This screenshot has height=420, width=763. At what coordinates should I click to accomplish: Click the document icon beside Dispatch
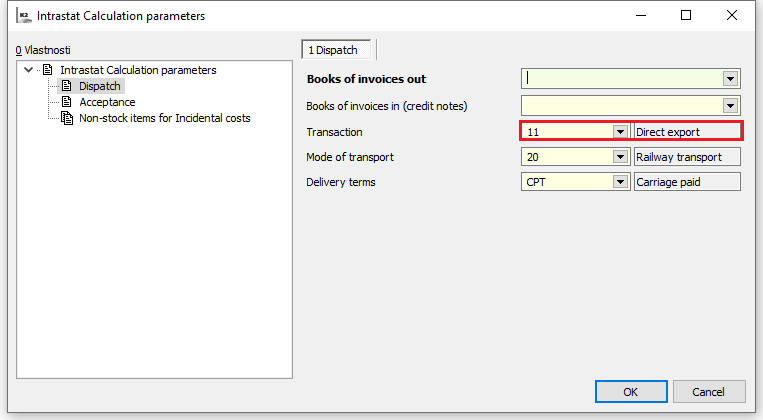click(67, 86)
